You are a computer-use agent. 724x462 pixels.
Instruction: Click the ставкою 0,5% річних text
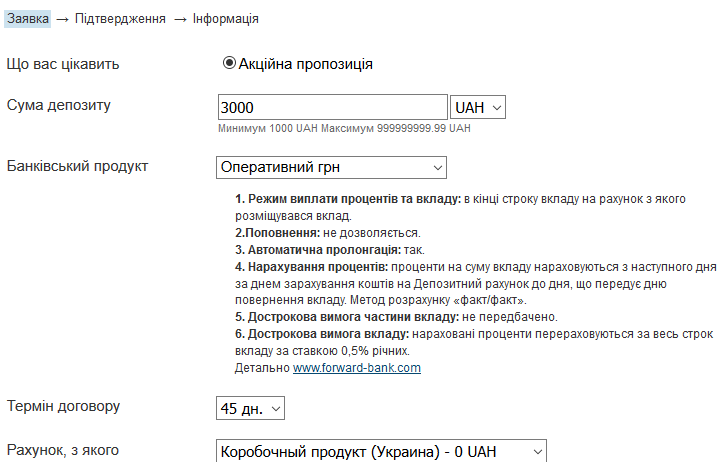tap(350, 351)
